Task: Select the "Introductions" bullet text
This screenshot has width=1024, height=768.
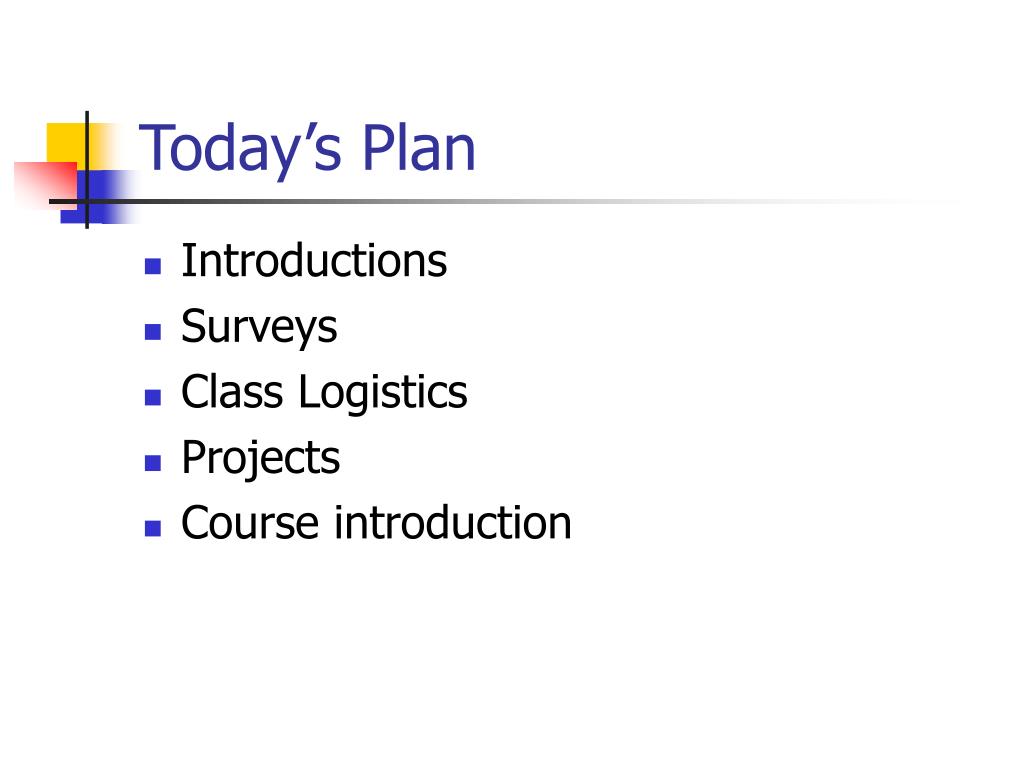Action: coord(314,261)
